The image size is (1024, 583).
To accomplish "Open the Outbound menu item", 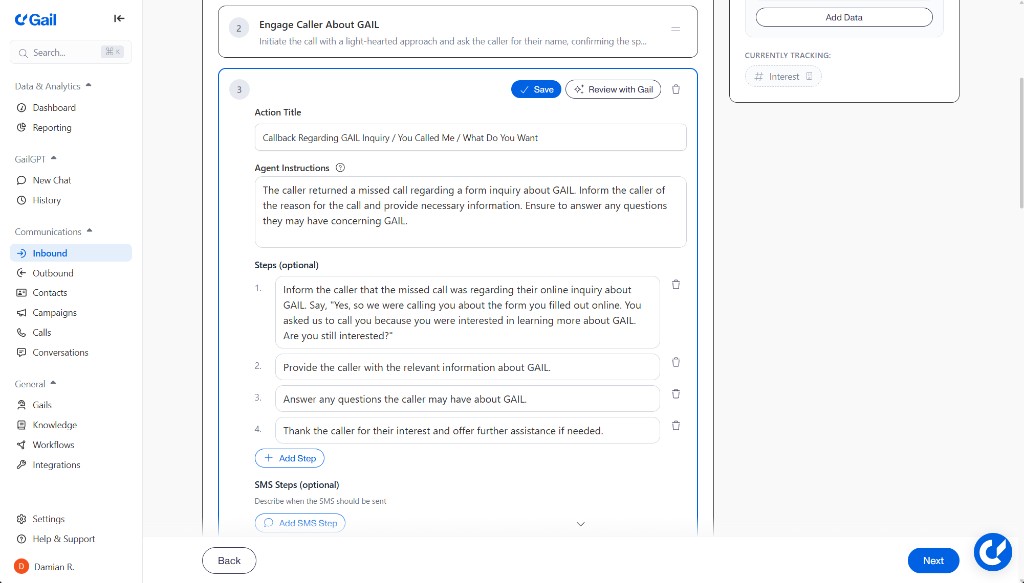I will pyautogui.click(x=53, y=273).
